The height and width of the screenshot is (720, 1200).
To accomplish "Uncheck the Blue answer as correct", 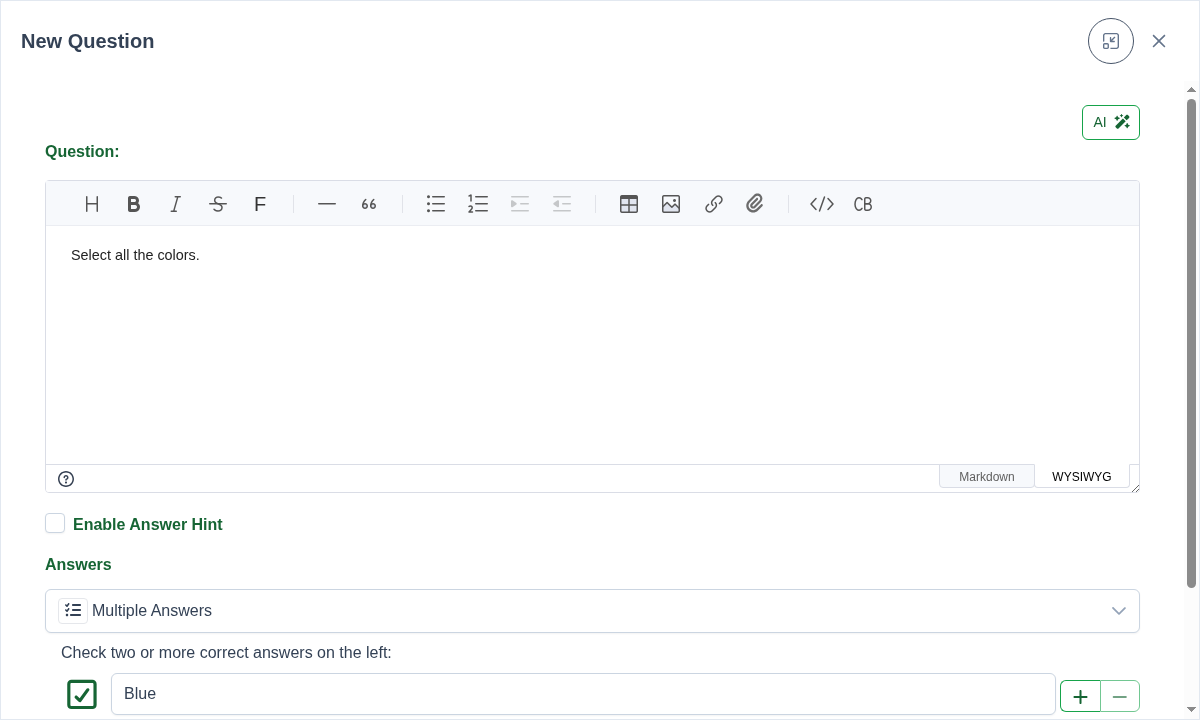I will coord(82,694).
